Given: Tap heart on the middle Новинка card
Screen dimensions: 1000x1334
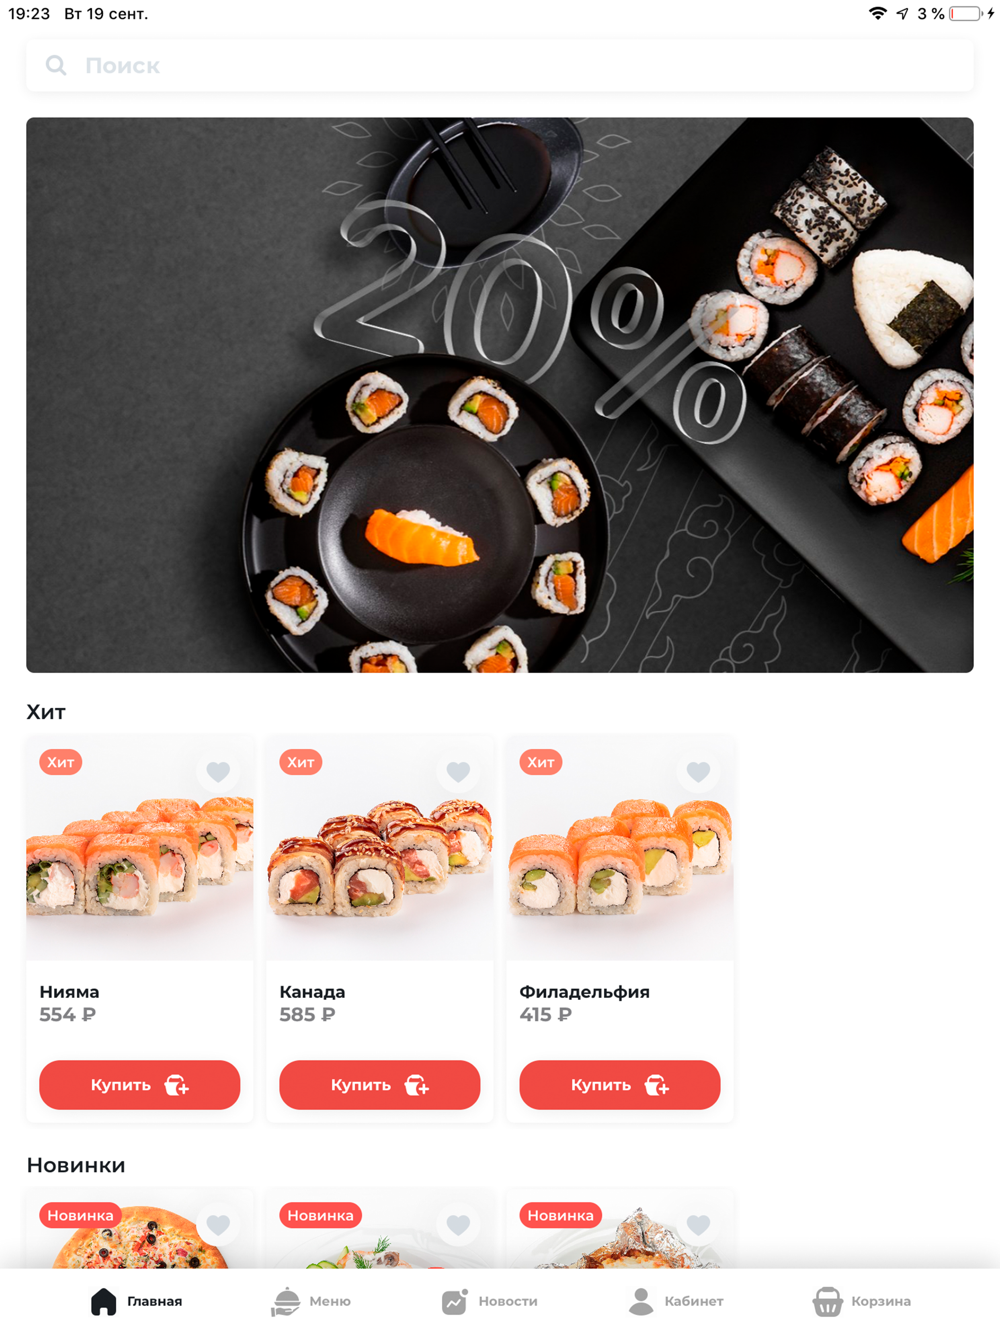Looking at the screenshot, I should (x=458, y=1224).
